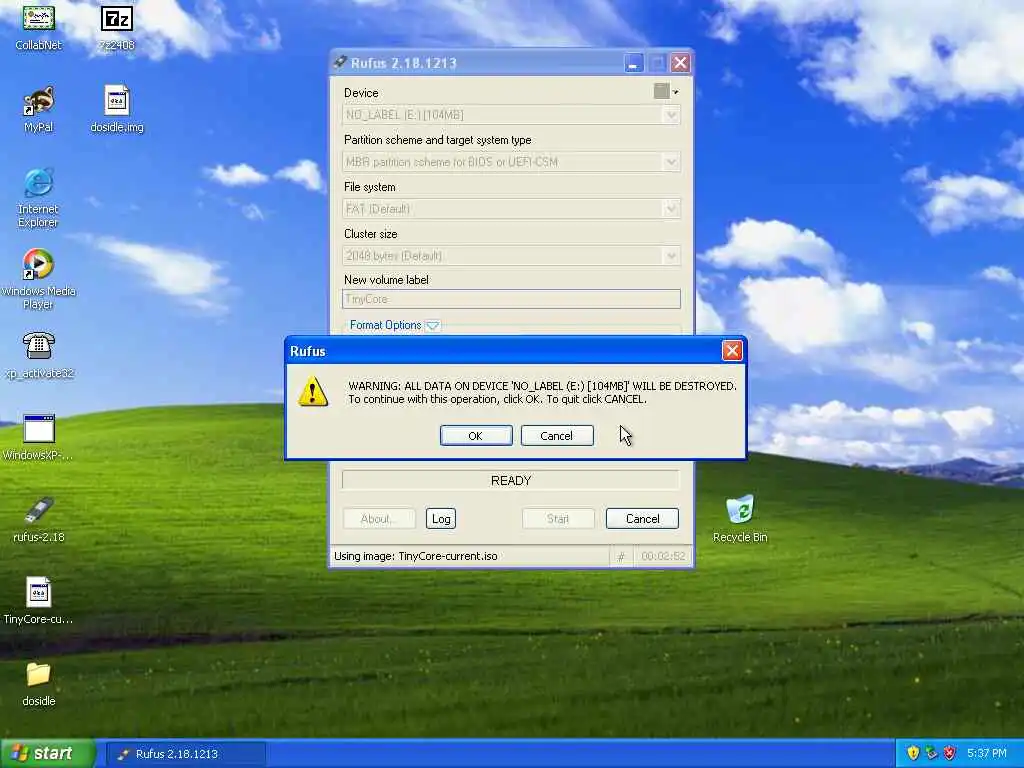
Task: Select the dosidle folder icon
Action: pos(39,684)
